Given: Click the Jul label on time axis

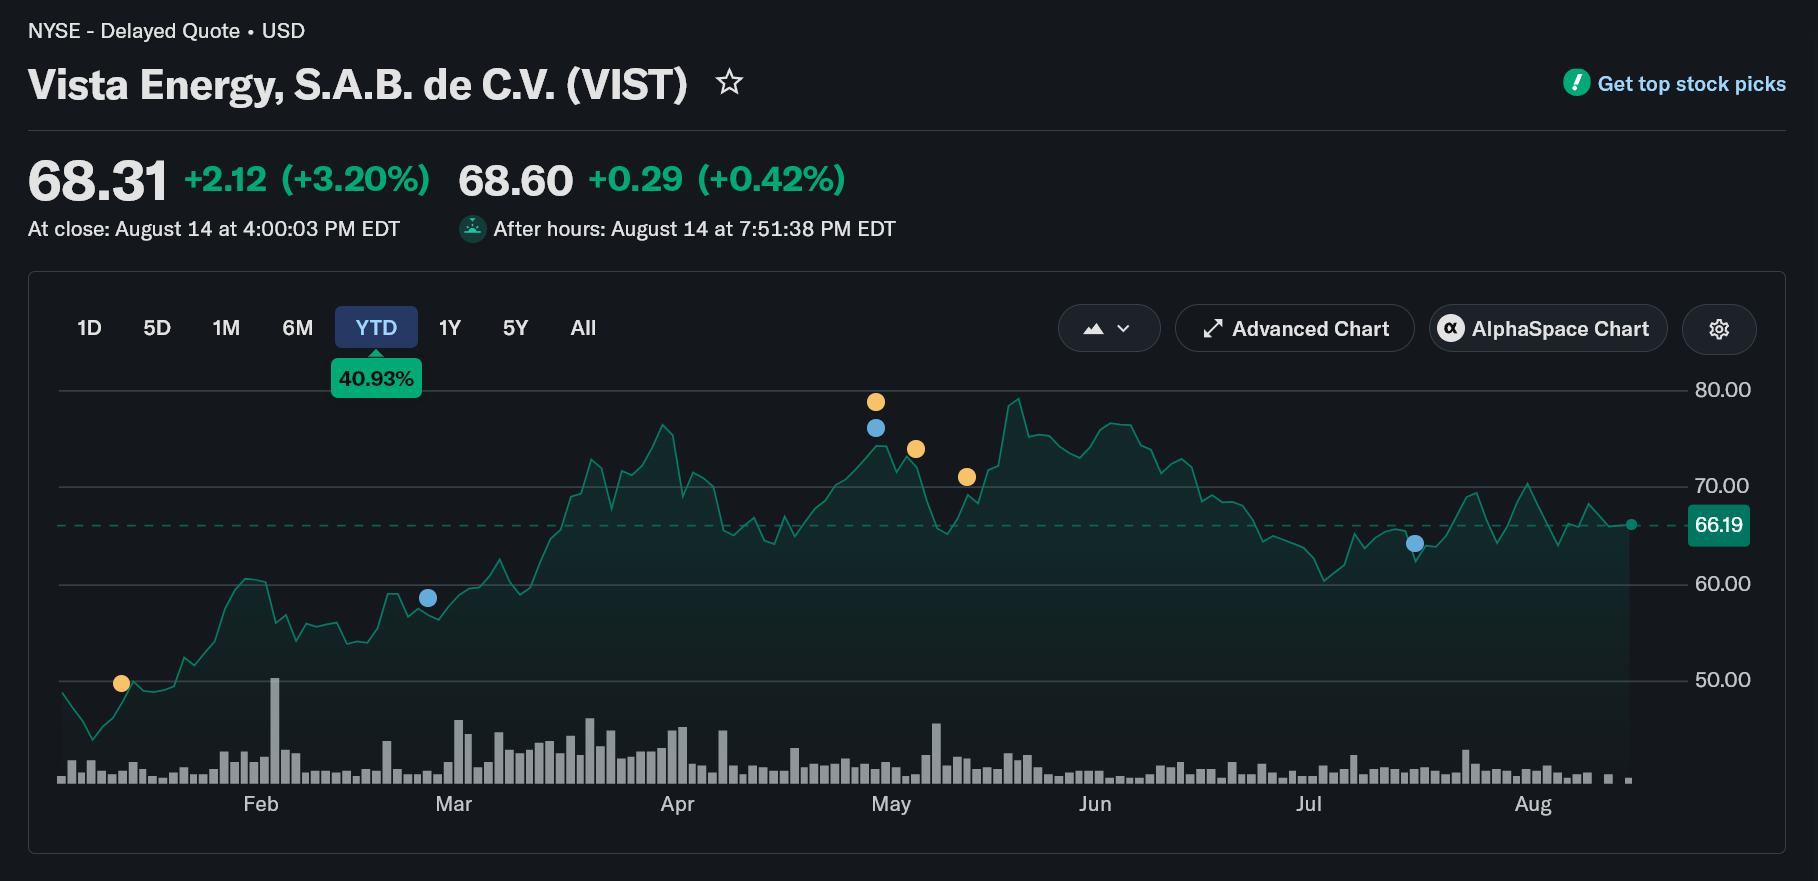Looking at the screenshot, I should (1309, 804).
